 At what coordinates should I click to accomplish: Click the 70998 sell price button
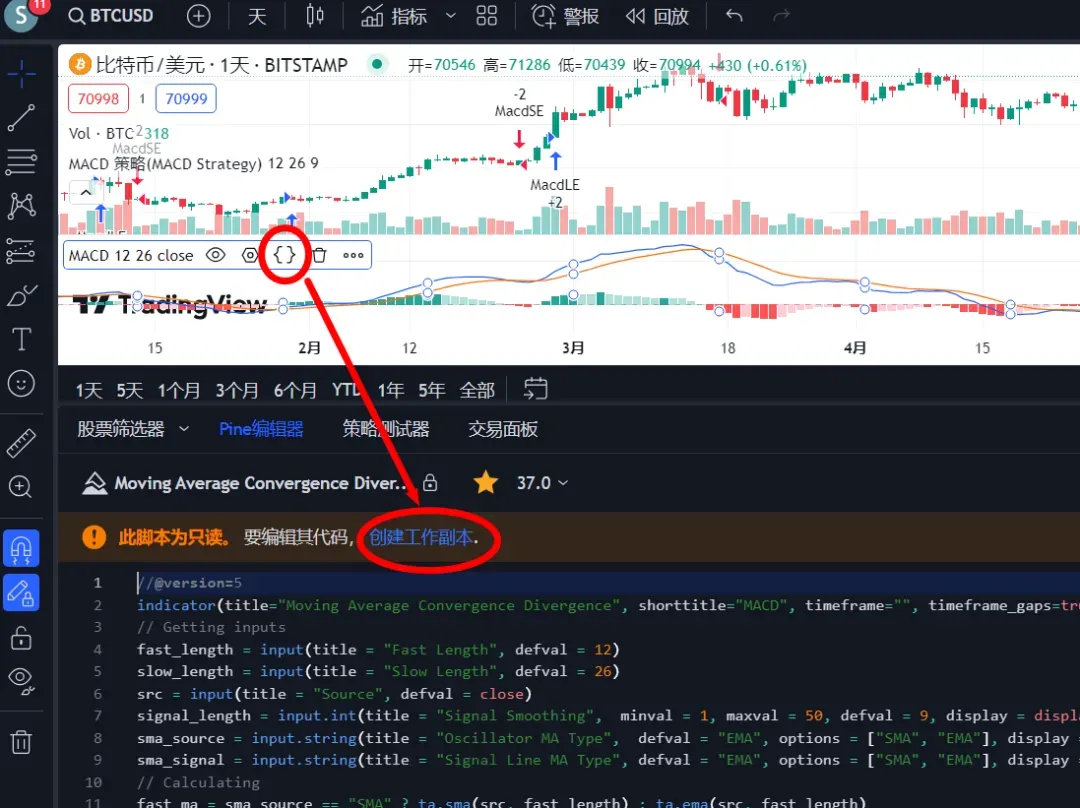click(98, 99)
